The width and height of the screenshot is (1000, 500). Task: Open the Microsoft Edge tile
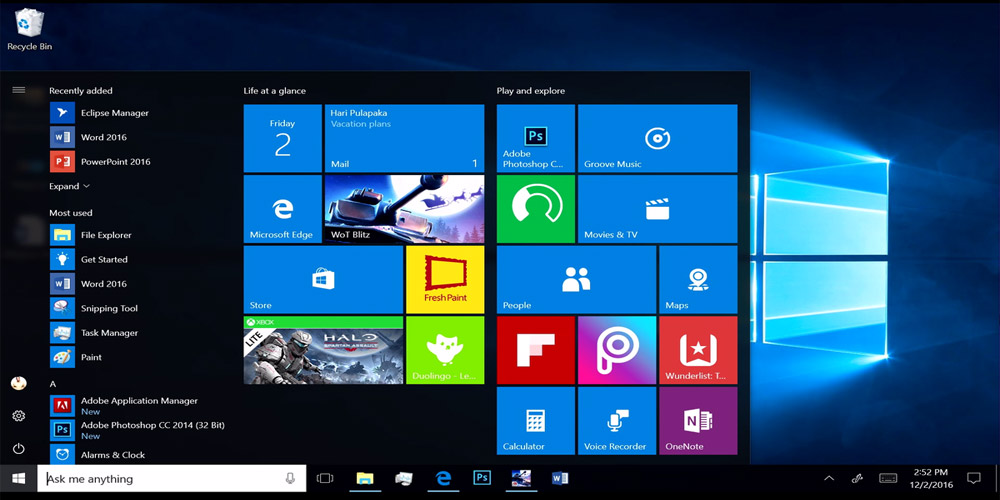click(x=283, y=209)
